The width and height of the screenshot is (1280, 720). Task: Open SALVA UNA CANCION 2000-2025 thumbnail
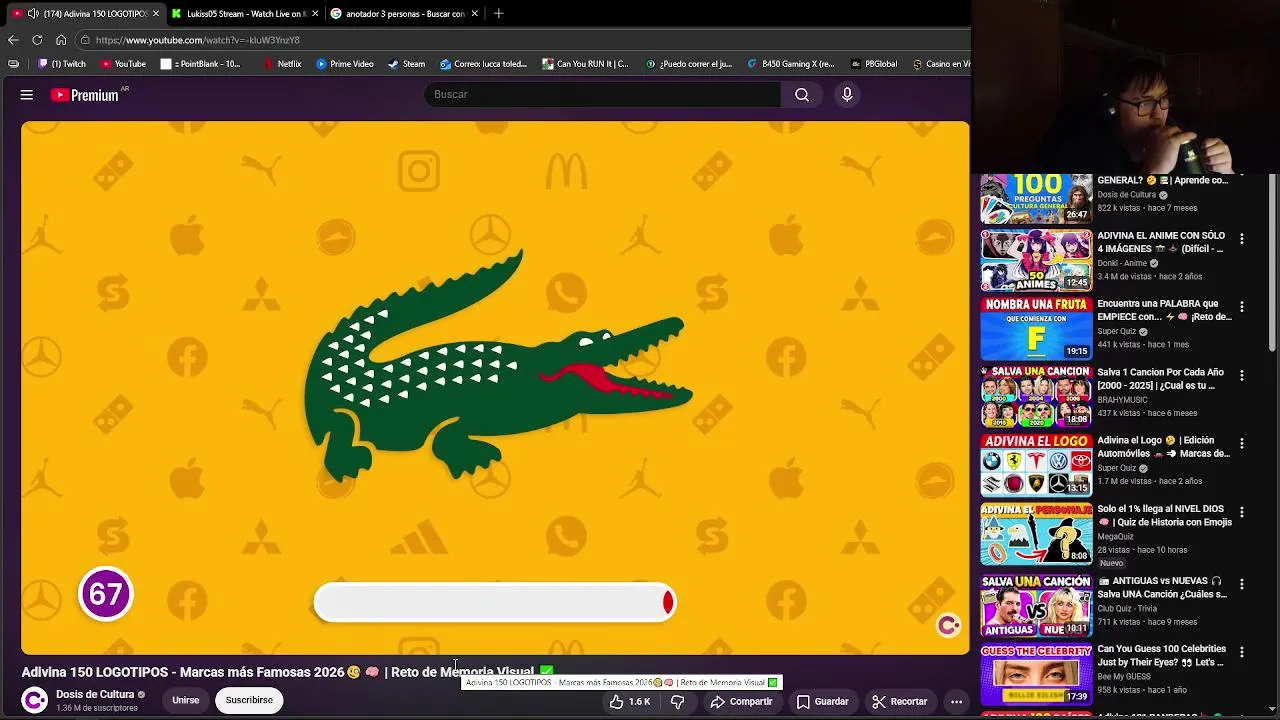point(1036,396)
